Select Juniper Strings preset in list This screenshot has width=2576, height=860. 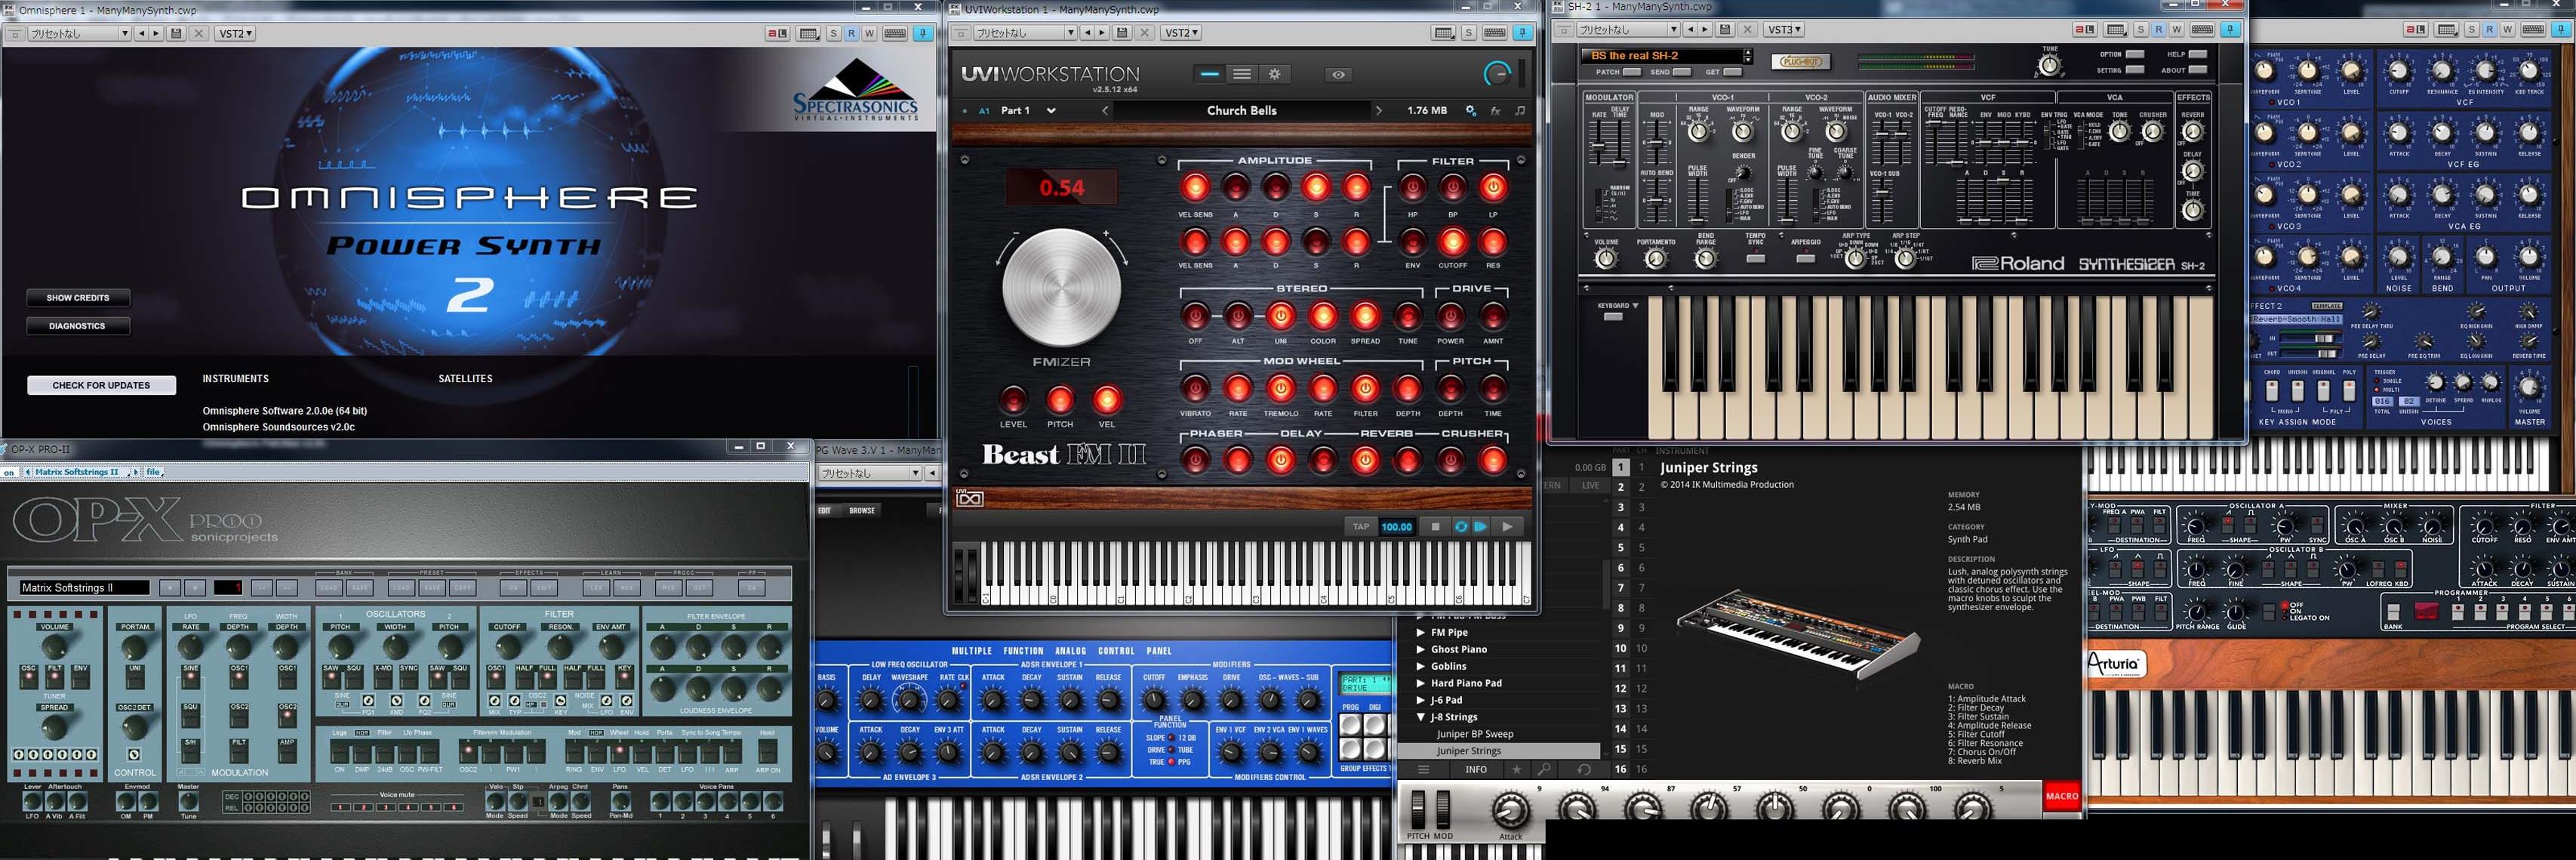[1498, 751]
